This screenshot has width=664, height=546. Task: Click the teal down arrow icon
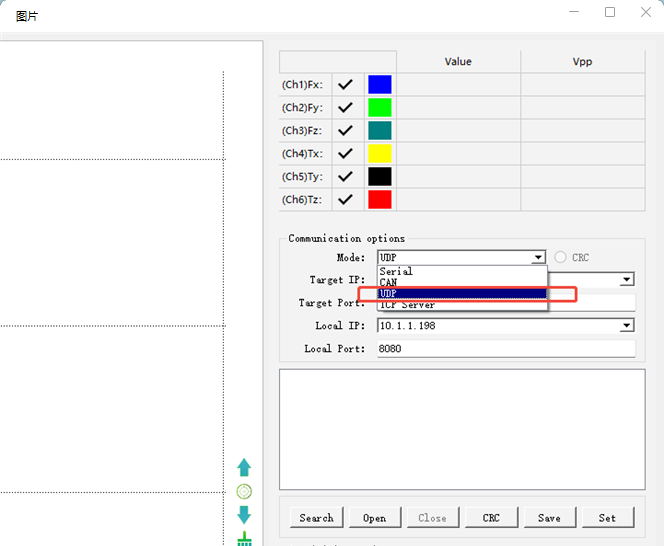244,515
